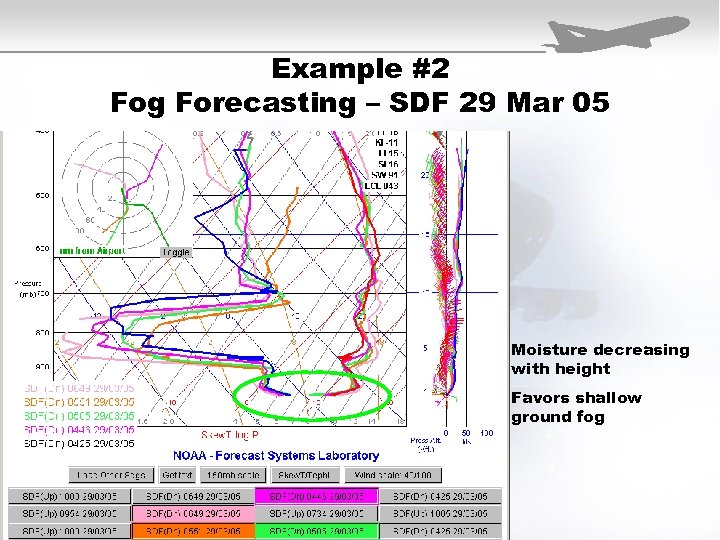The image size is (720, 540).
Task: Select the orange SDF(Dn) 0551 sounding button
Action: coord(193,531)
